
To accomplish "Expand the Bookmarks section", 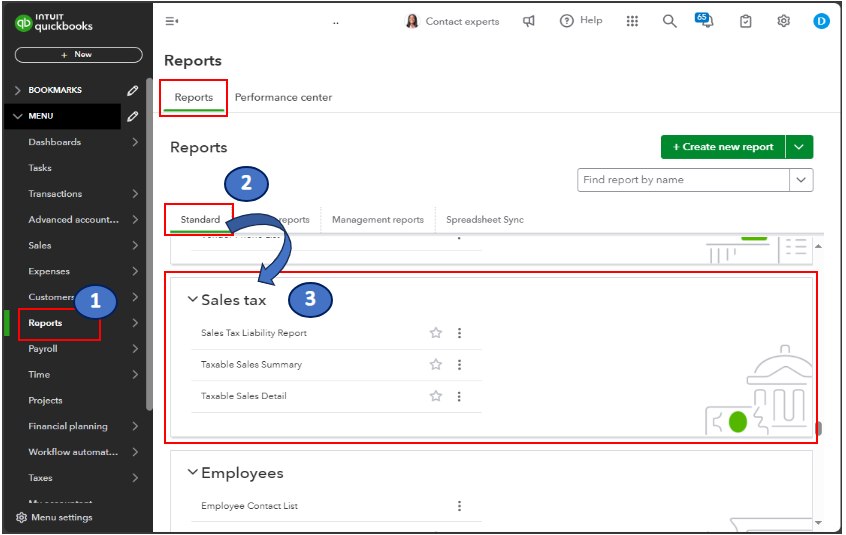I will pos(18,90).
